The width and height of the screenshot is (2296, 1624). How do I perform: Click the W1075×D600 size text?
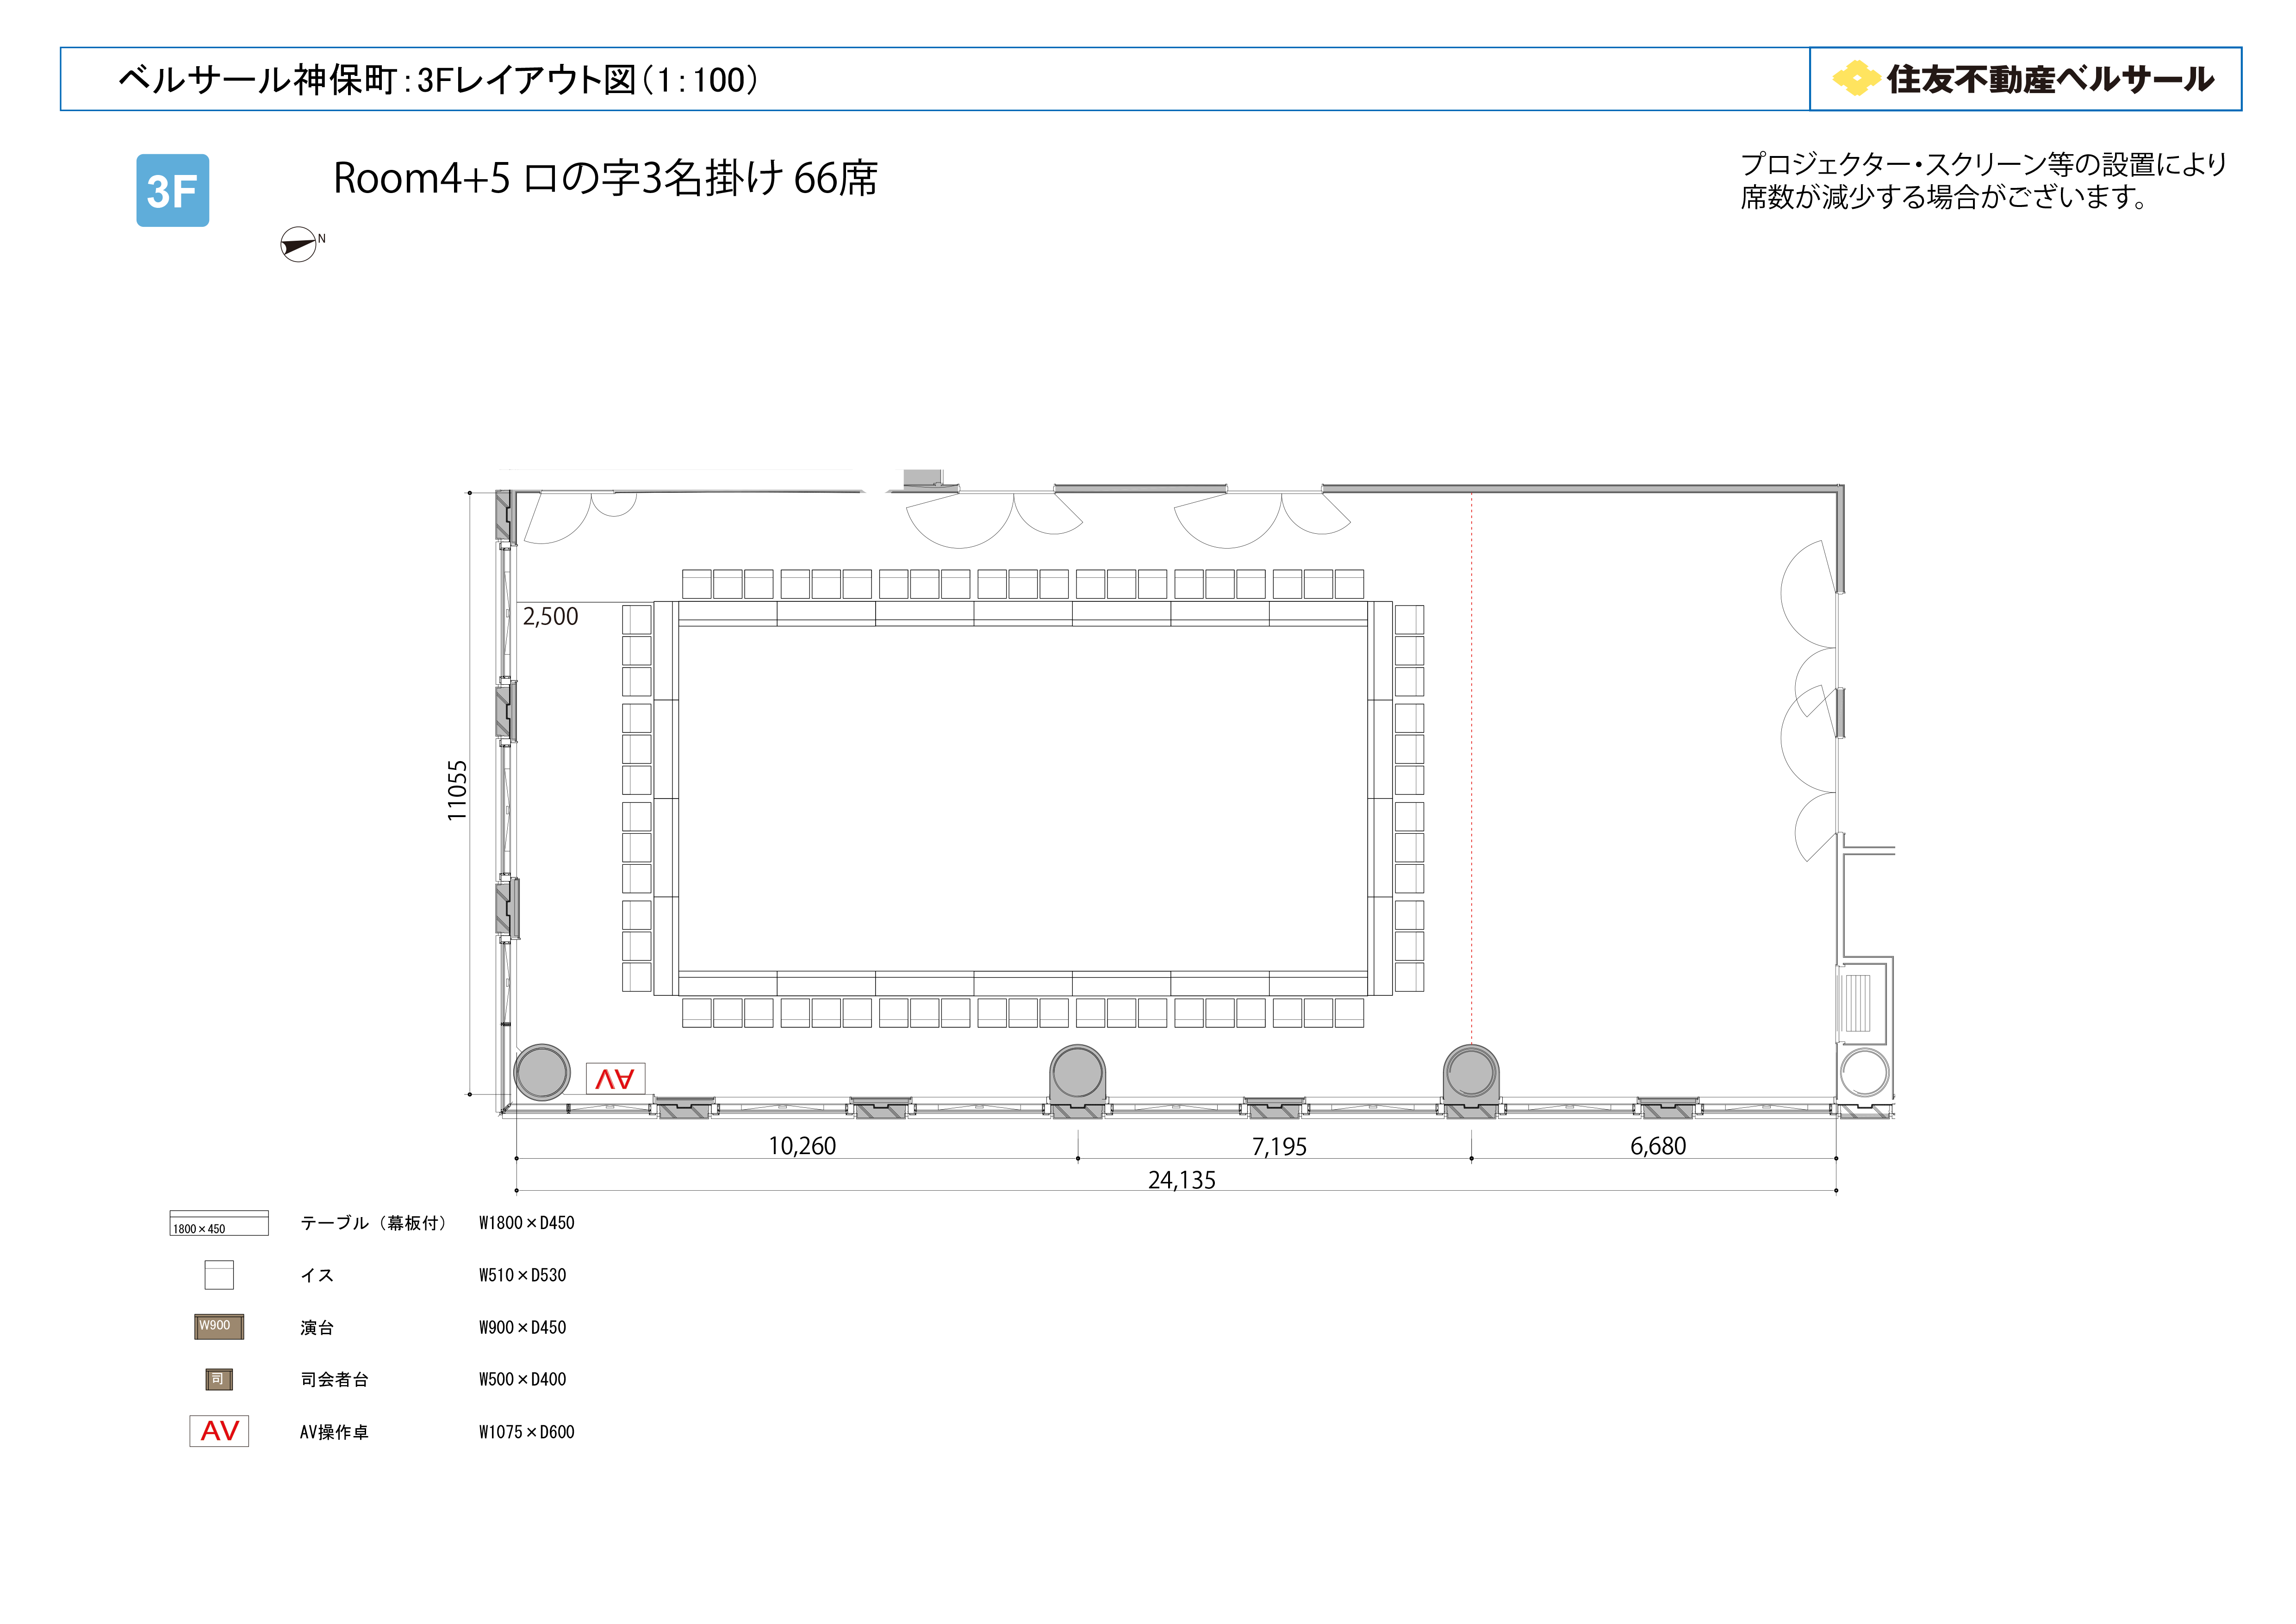pos(526,1432)
